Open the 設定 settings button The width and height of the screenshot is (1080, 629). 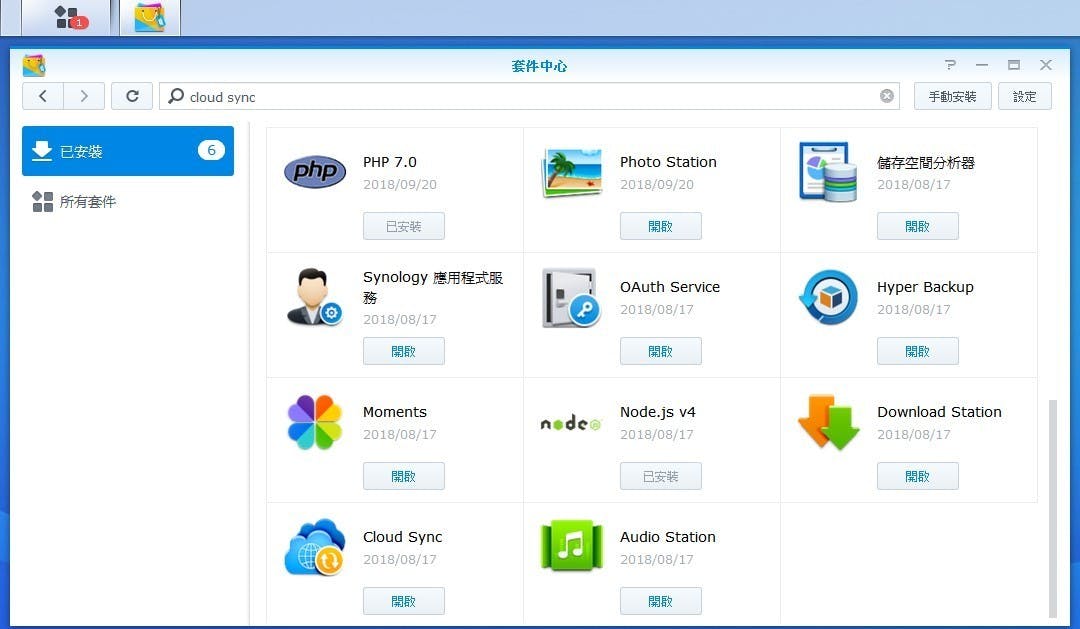[1025, 96]
